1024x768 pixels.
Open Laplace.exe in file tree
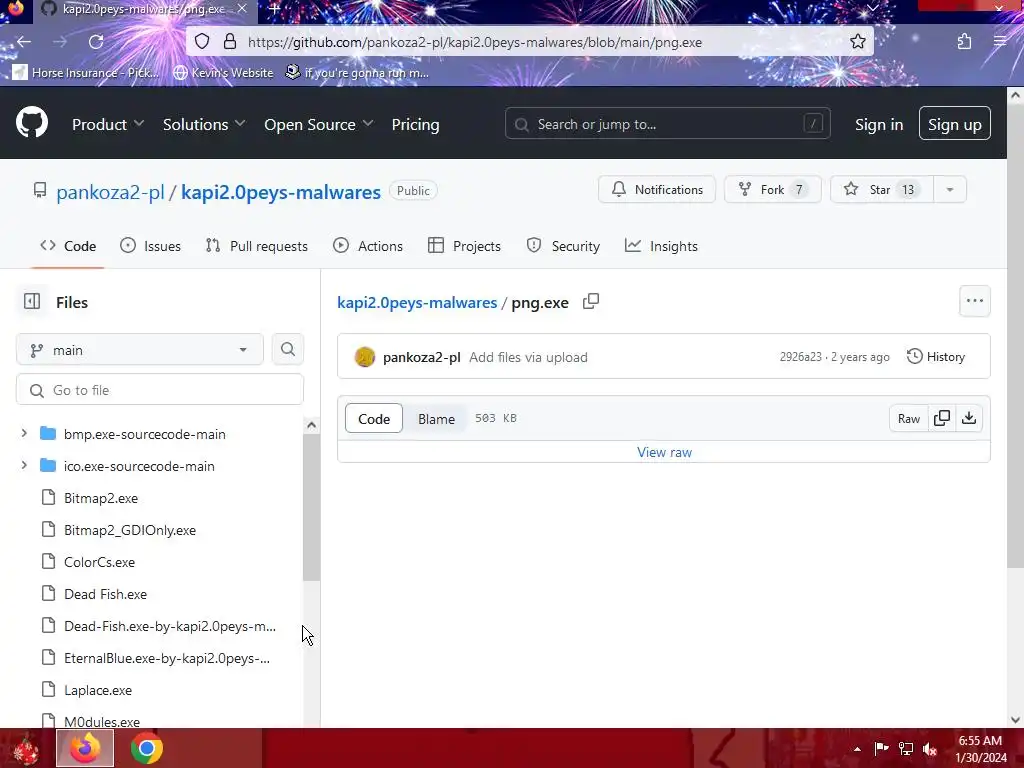pyautogui.click(x=97, y=690)
